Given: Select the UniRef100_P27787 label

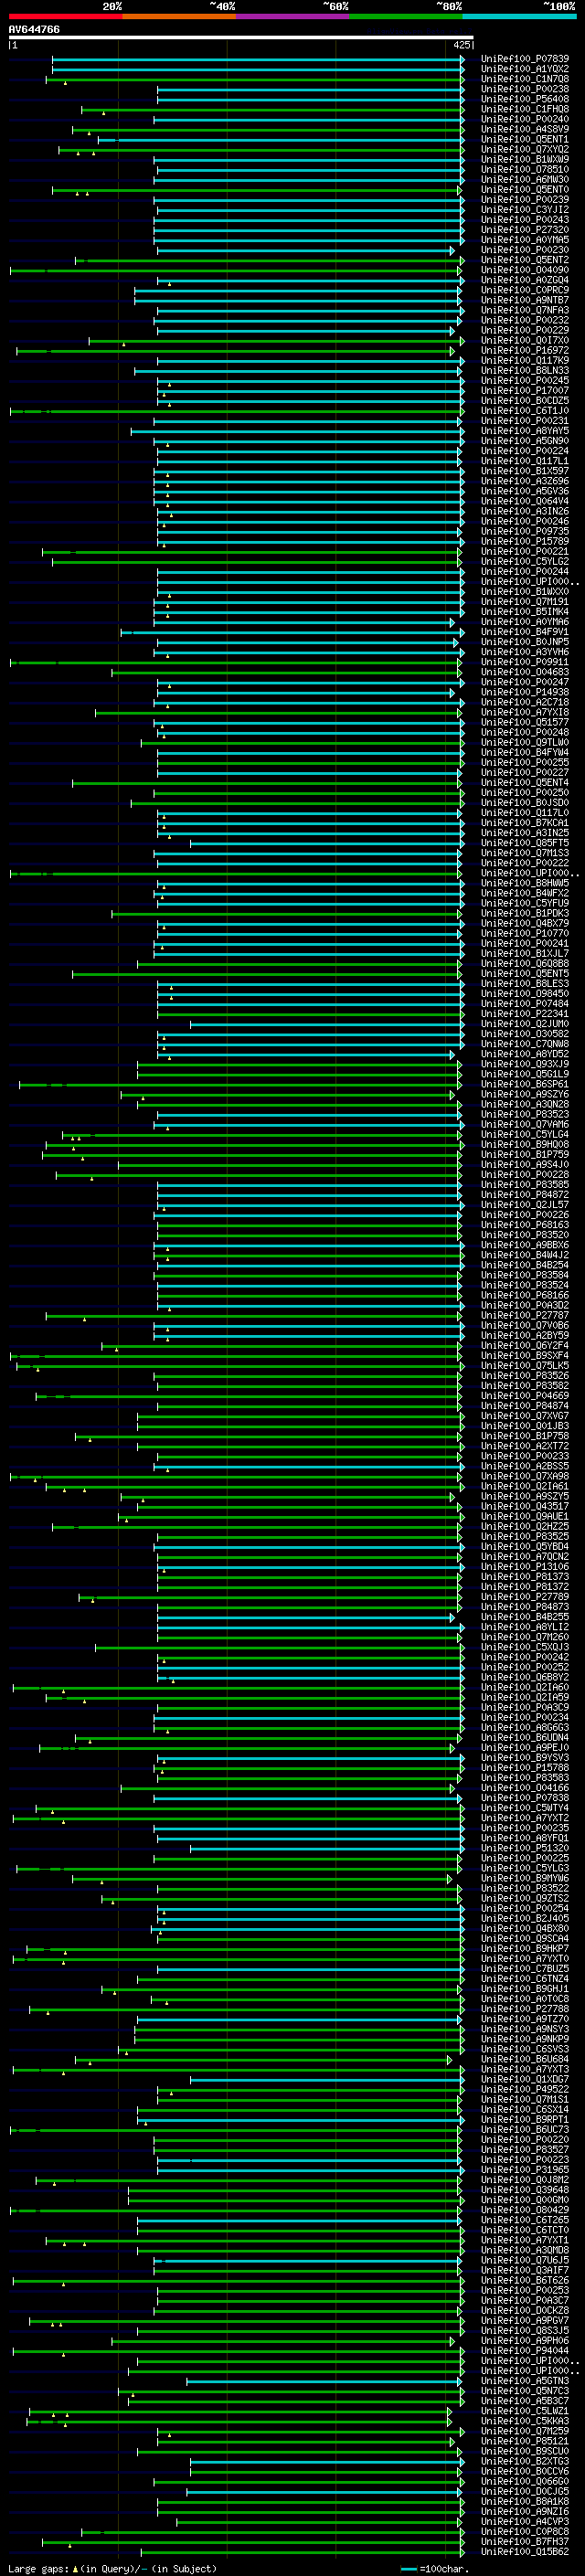Looking at the screenshot, I should pos(525,1316).
